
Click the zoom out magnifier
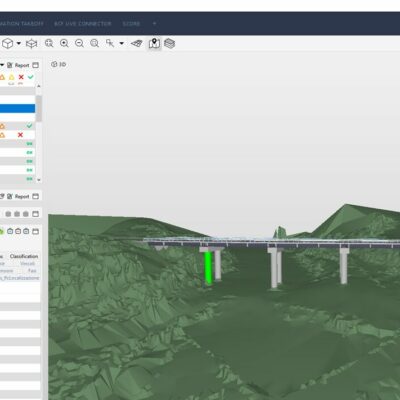click(x=79, y=43)
